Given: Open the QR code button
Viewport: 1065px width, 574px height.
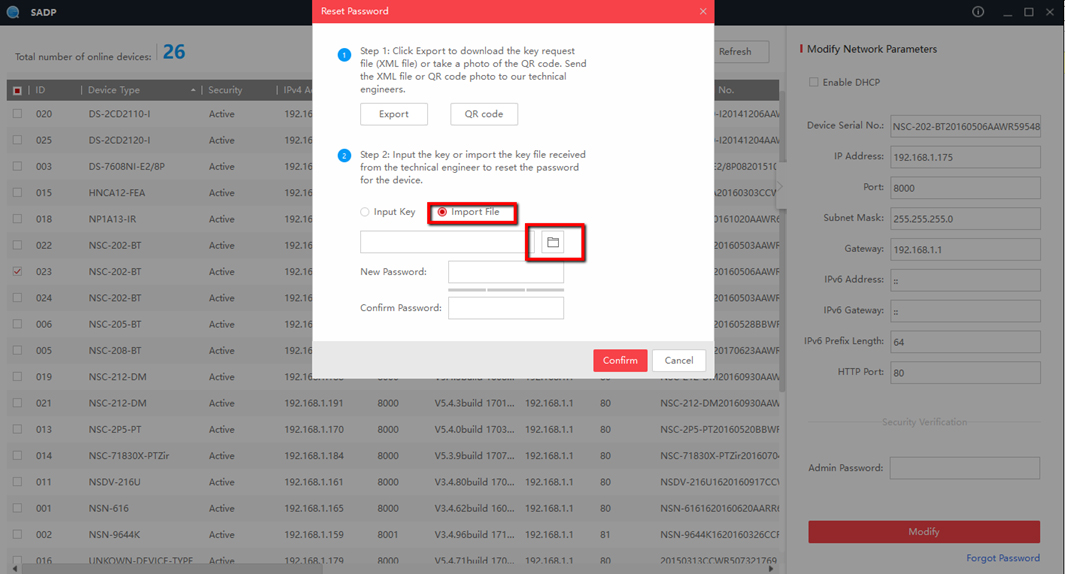Looking at the screenshot, I should pos(484,114).
